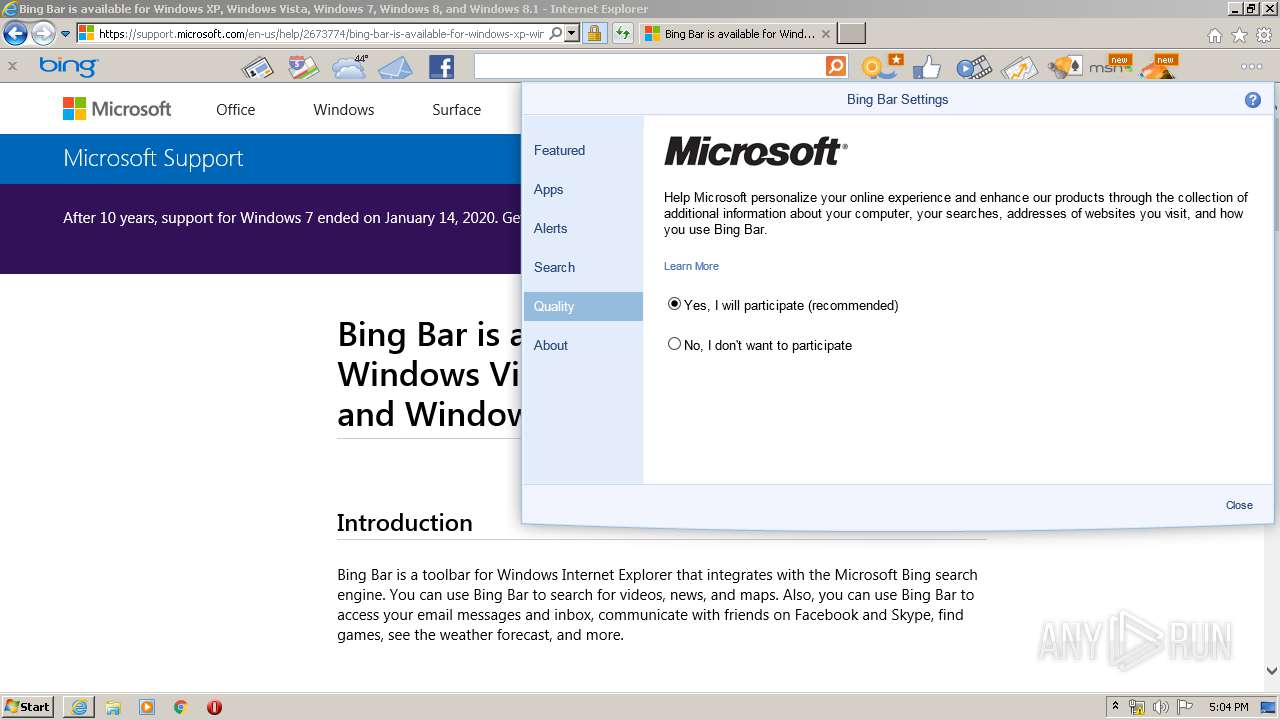The height and width of the screenshot is (720, 1280).
Task: Open the Bing Bar Settings help icon
Action: (x=1253, y=100)
